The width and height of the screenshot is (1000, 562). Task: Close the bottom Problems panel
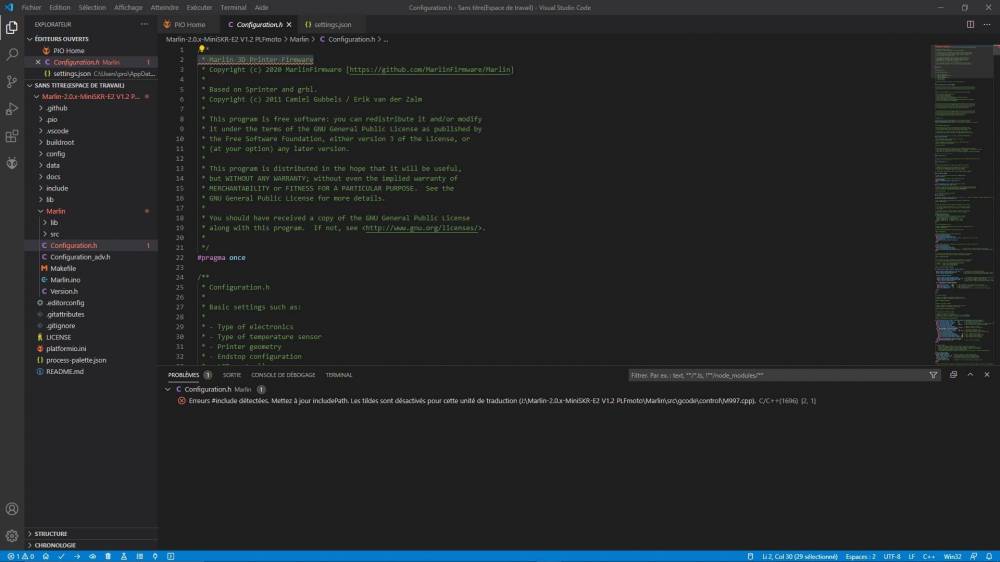[x=987, y=375]
